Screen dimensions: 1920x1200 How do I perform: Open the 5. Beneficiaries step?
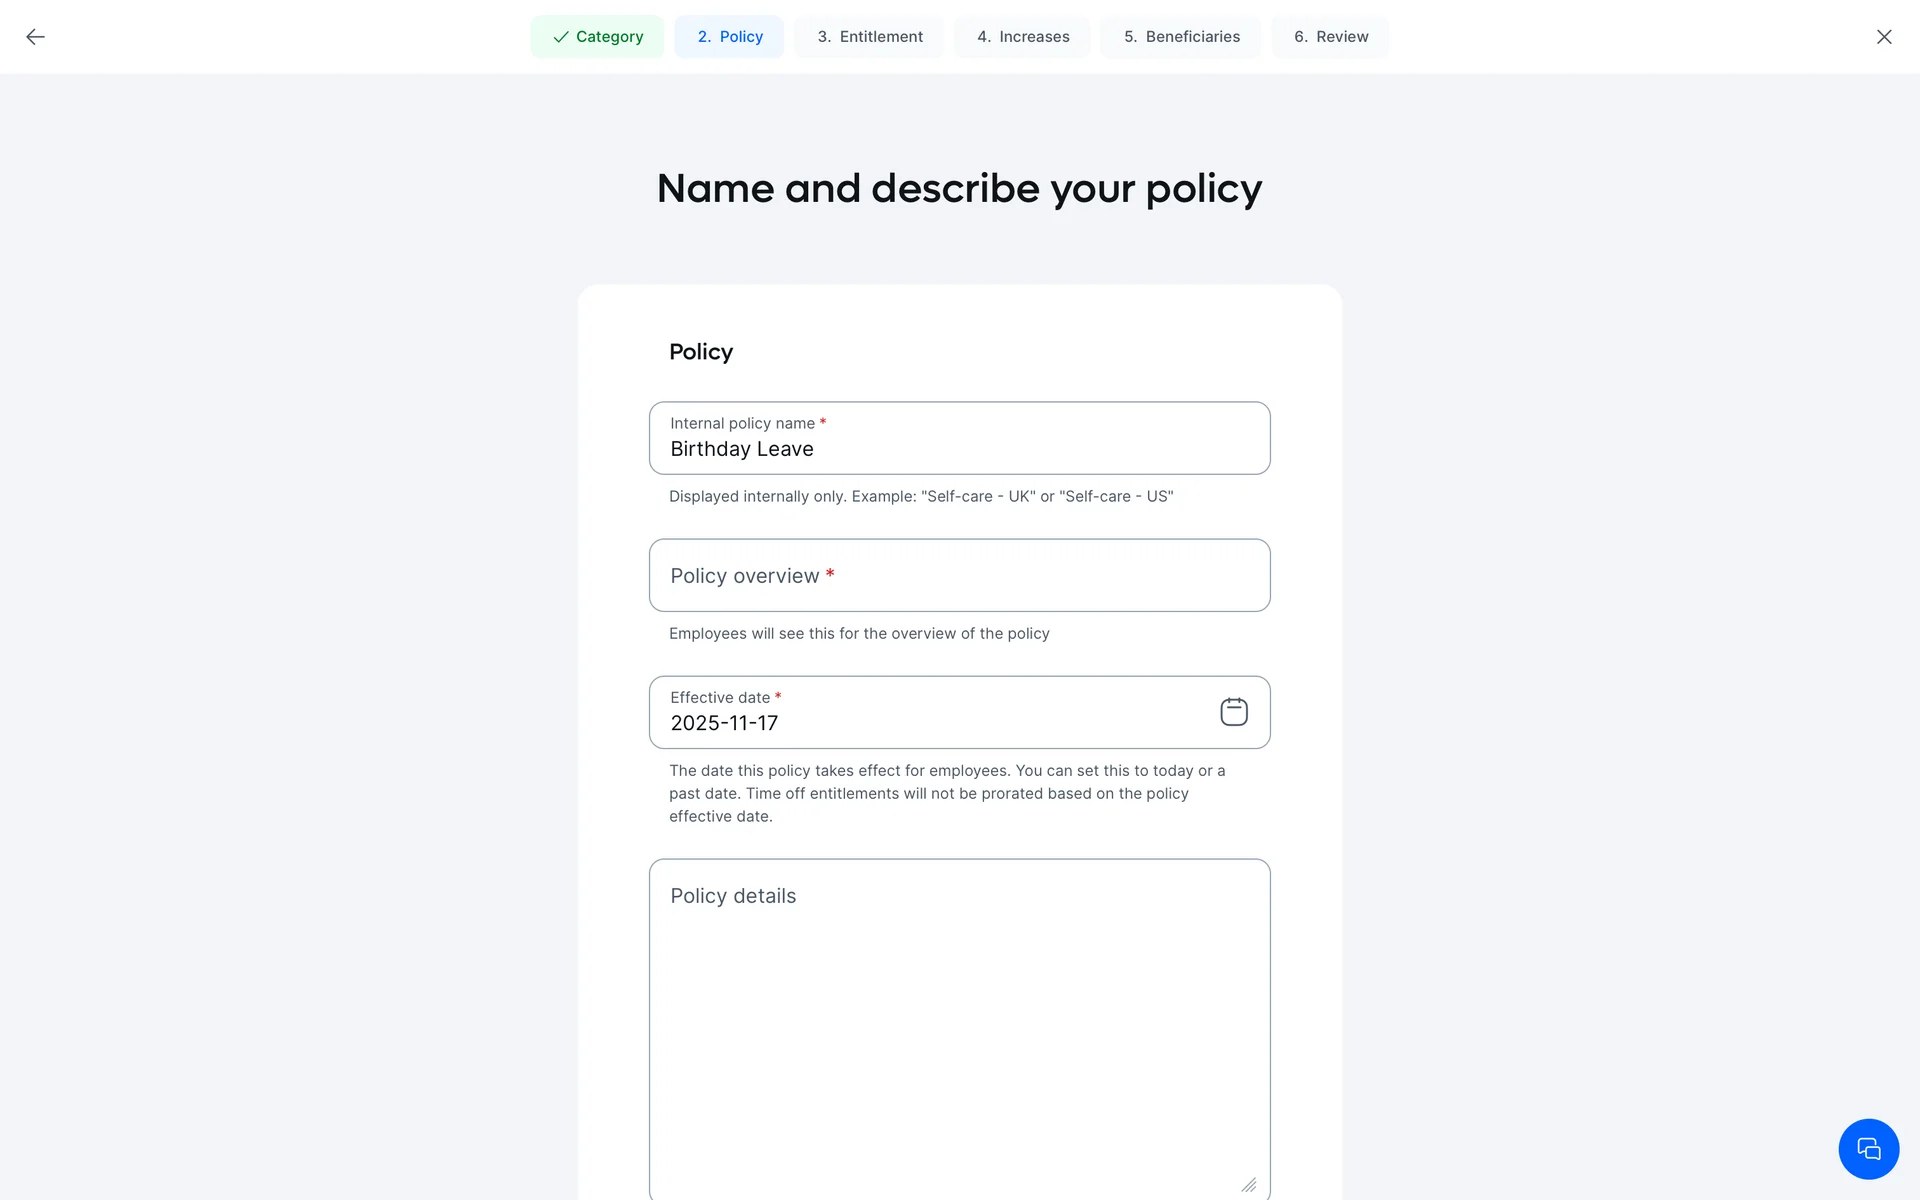point(1181,37)
